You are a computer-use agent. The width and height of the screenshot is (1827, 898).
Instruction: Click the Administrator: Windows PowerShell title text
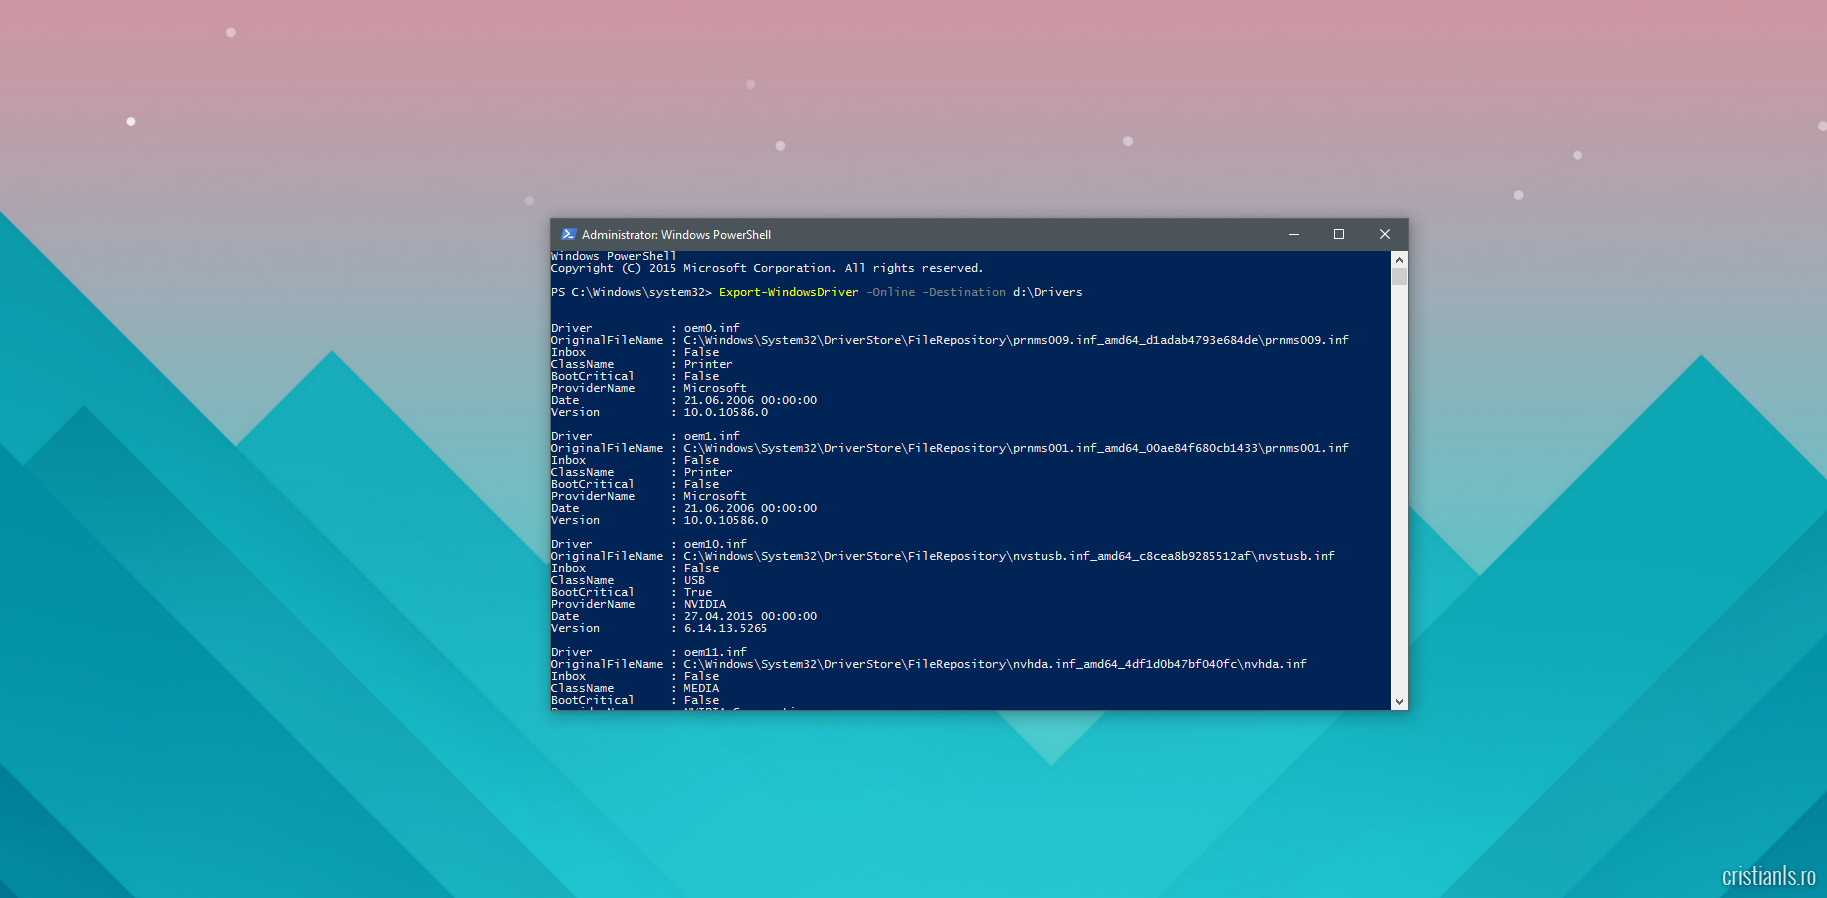click(x=676, y=235)
